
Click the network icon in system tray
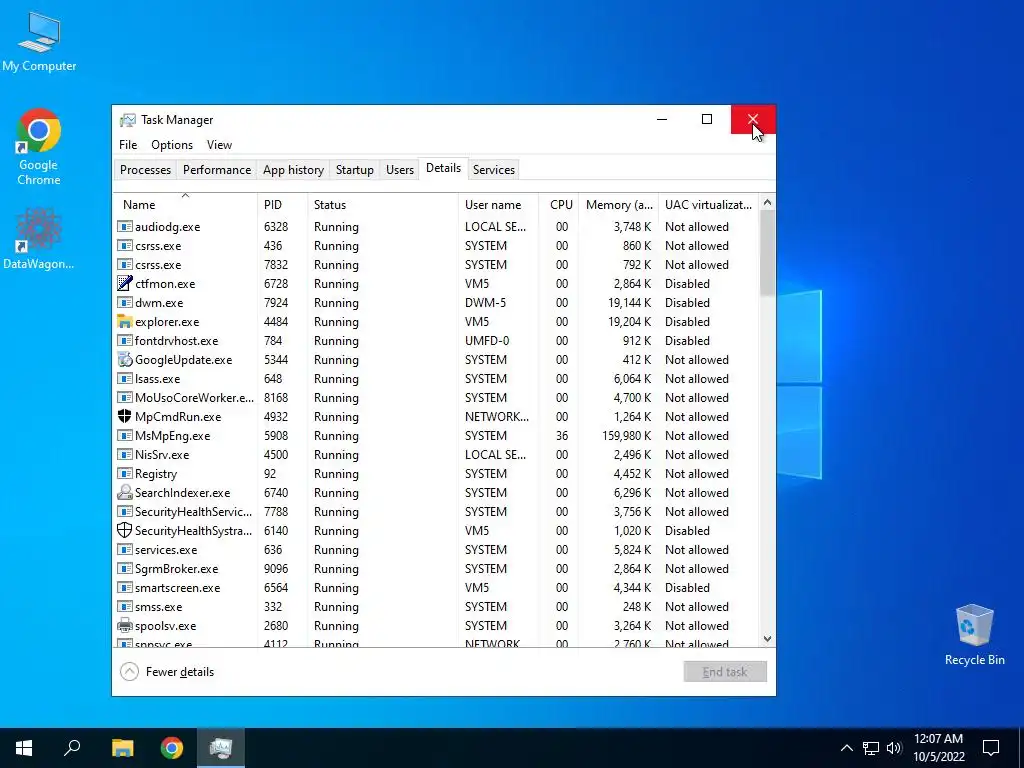click(871, 748)
